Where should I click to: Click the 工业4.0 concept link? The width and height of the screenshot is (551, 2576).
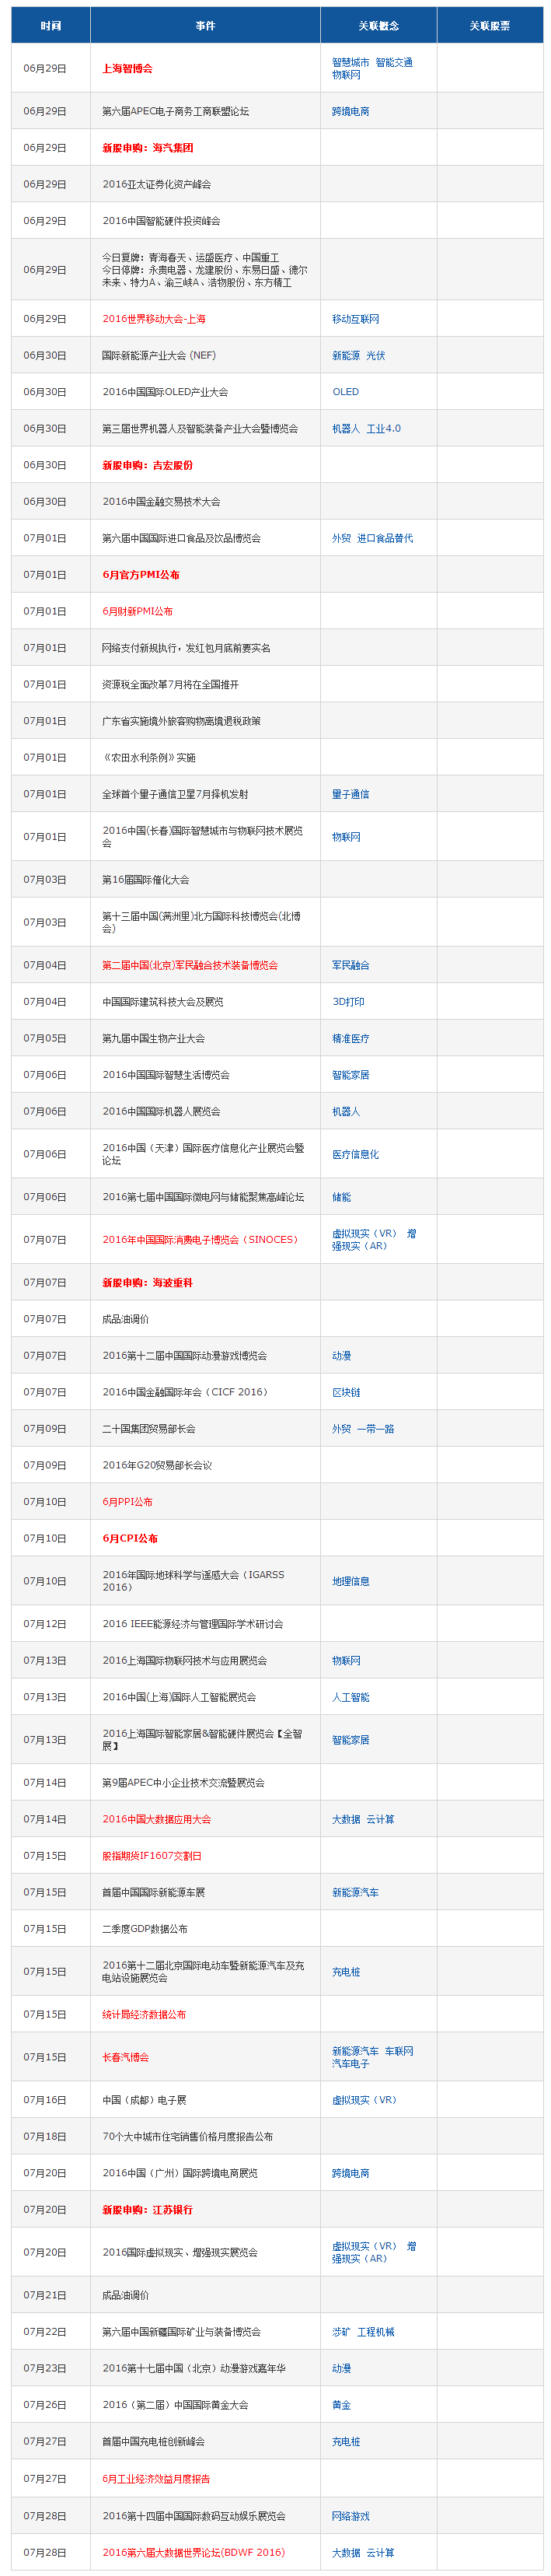pos(383,428)
